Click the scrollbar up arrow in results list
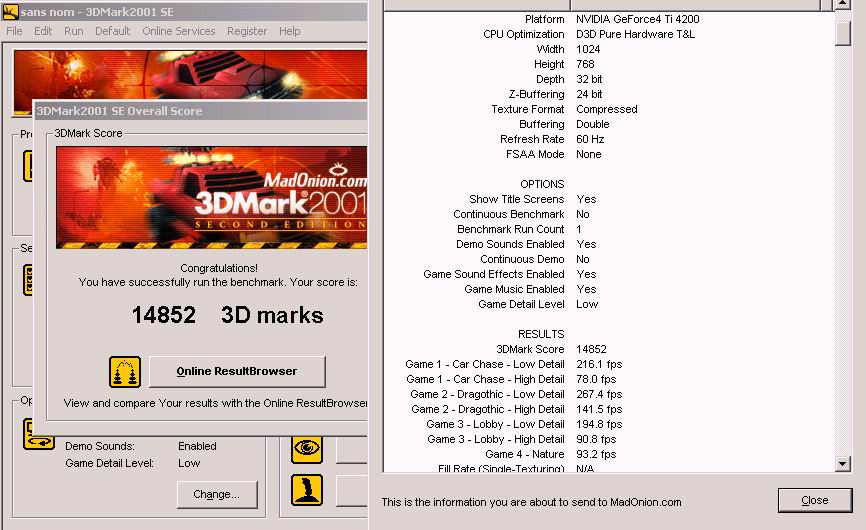 click(x=844, y=6)
